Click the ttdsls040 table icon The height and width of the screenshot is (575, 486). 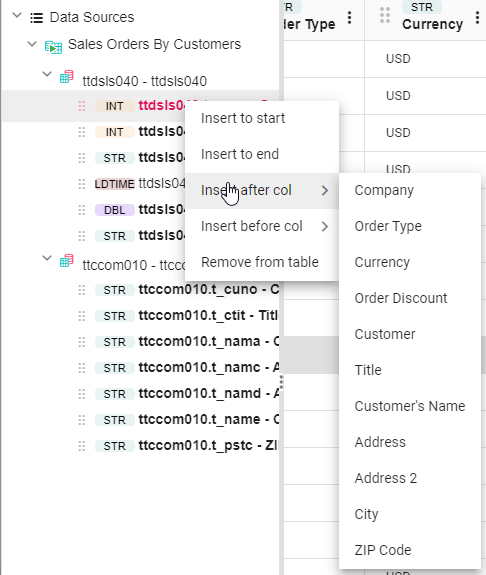pos(67,77)
